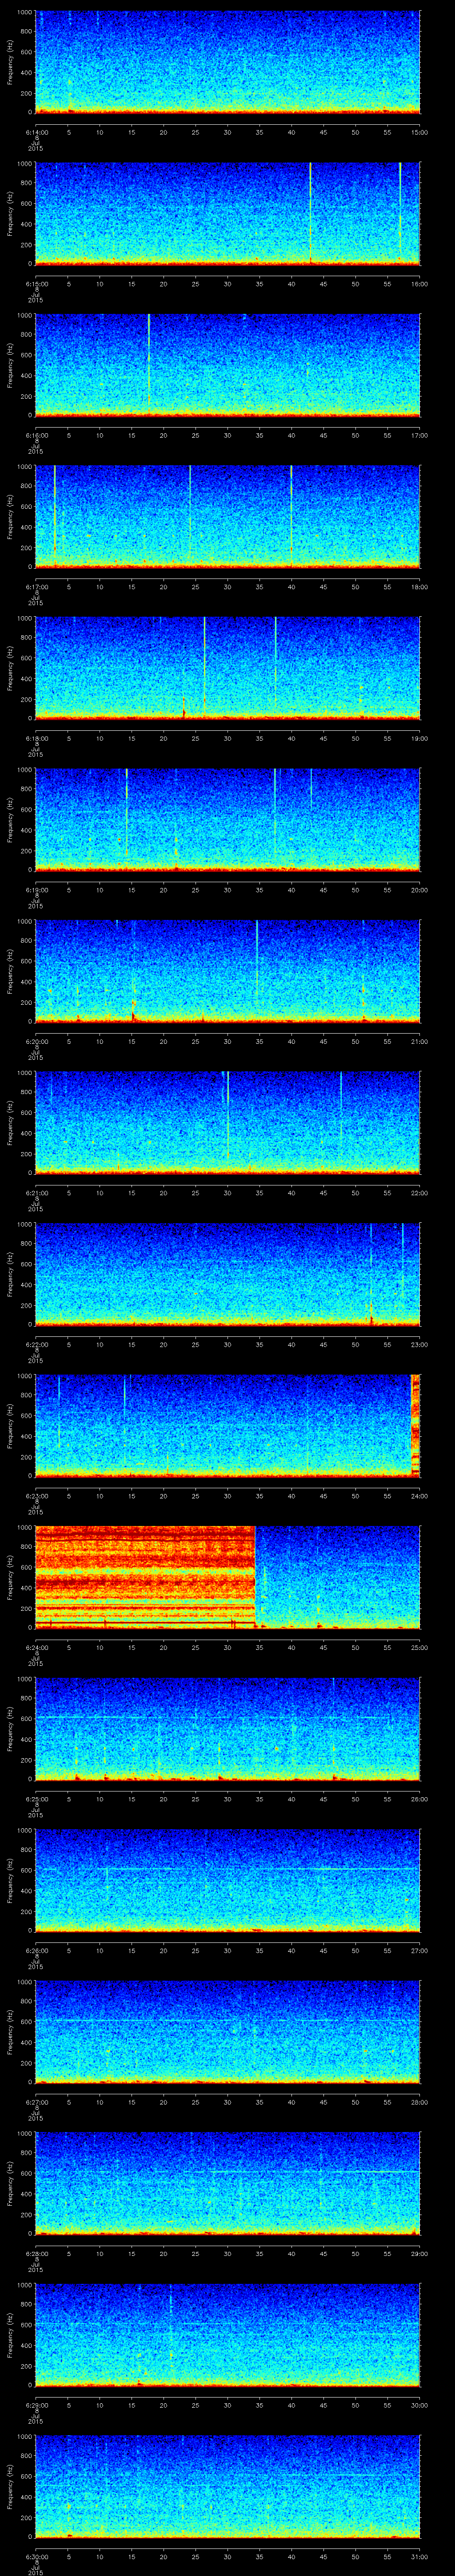The height and width of the screenshot is (2576, 455).
Task: Click the '29:00' end time label
Action: [x=419, y=2253]
